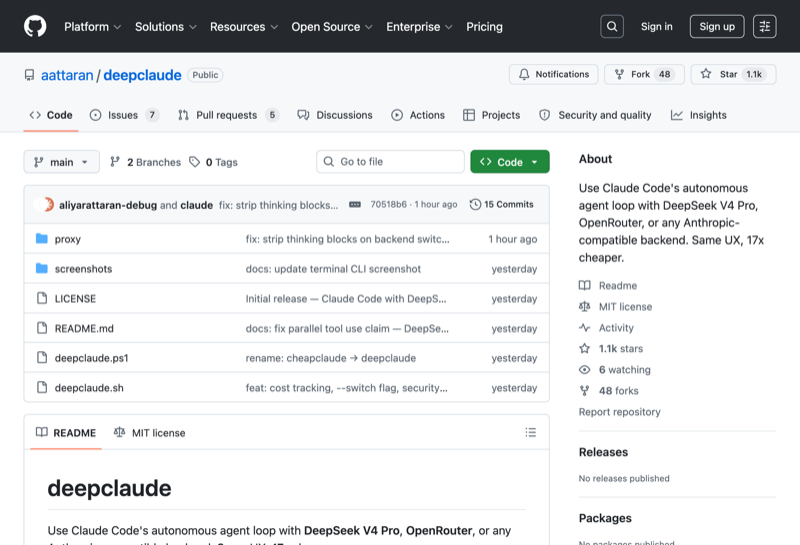
Task: Click the notifications bell icon
Action: tap(524, 75)
